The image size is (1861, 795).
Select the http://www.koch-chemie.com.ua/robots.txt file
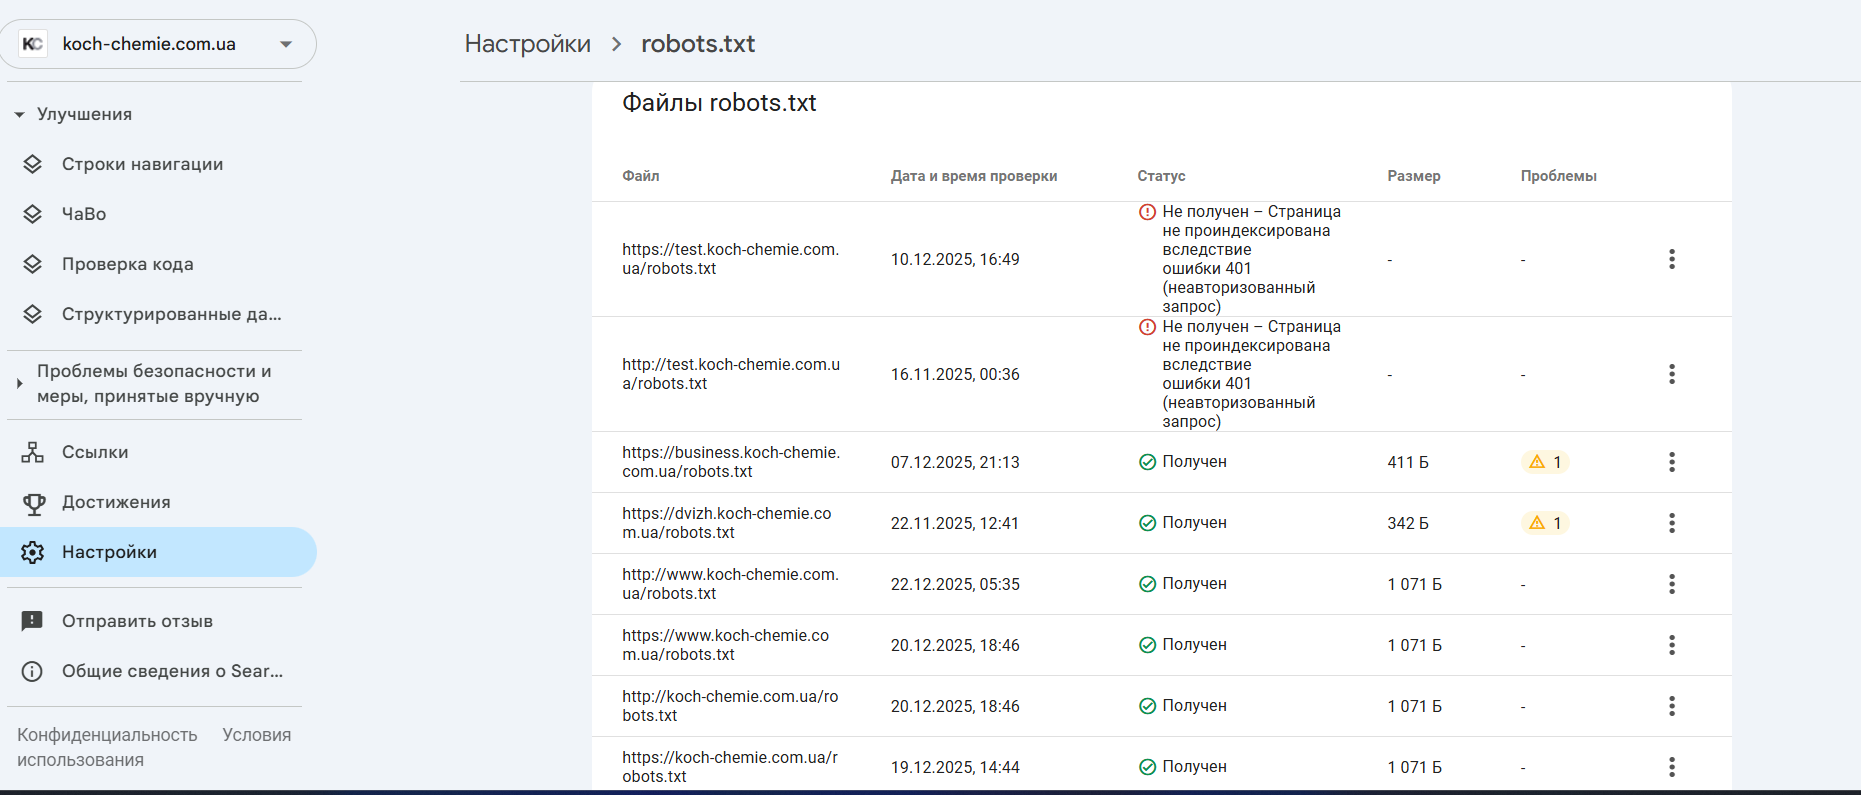[731, 584]
